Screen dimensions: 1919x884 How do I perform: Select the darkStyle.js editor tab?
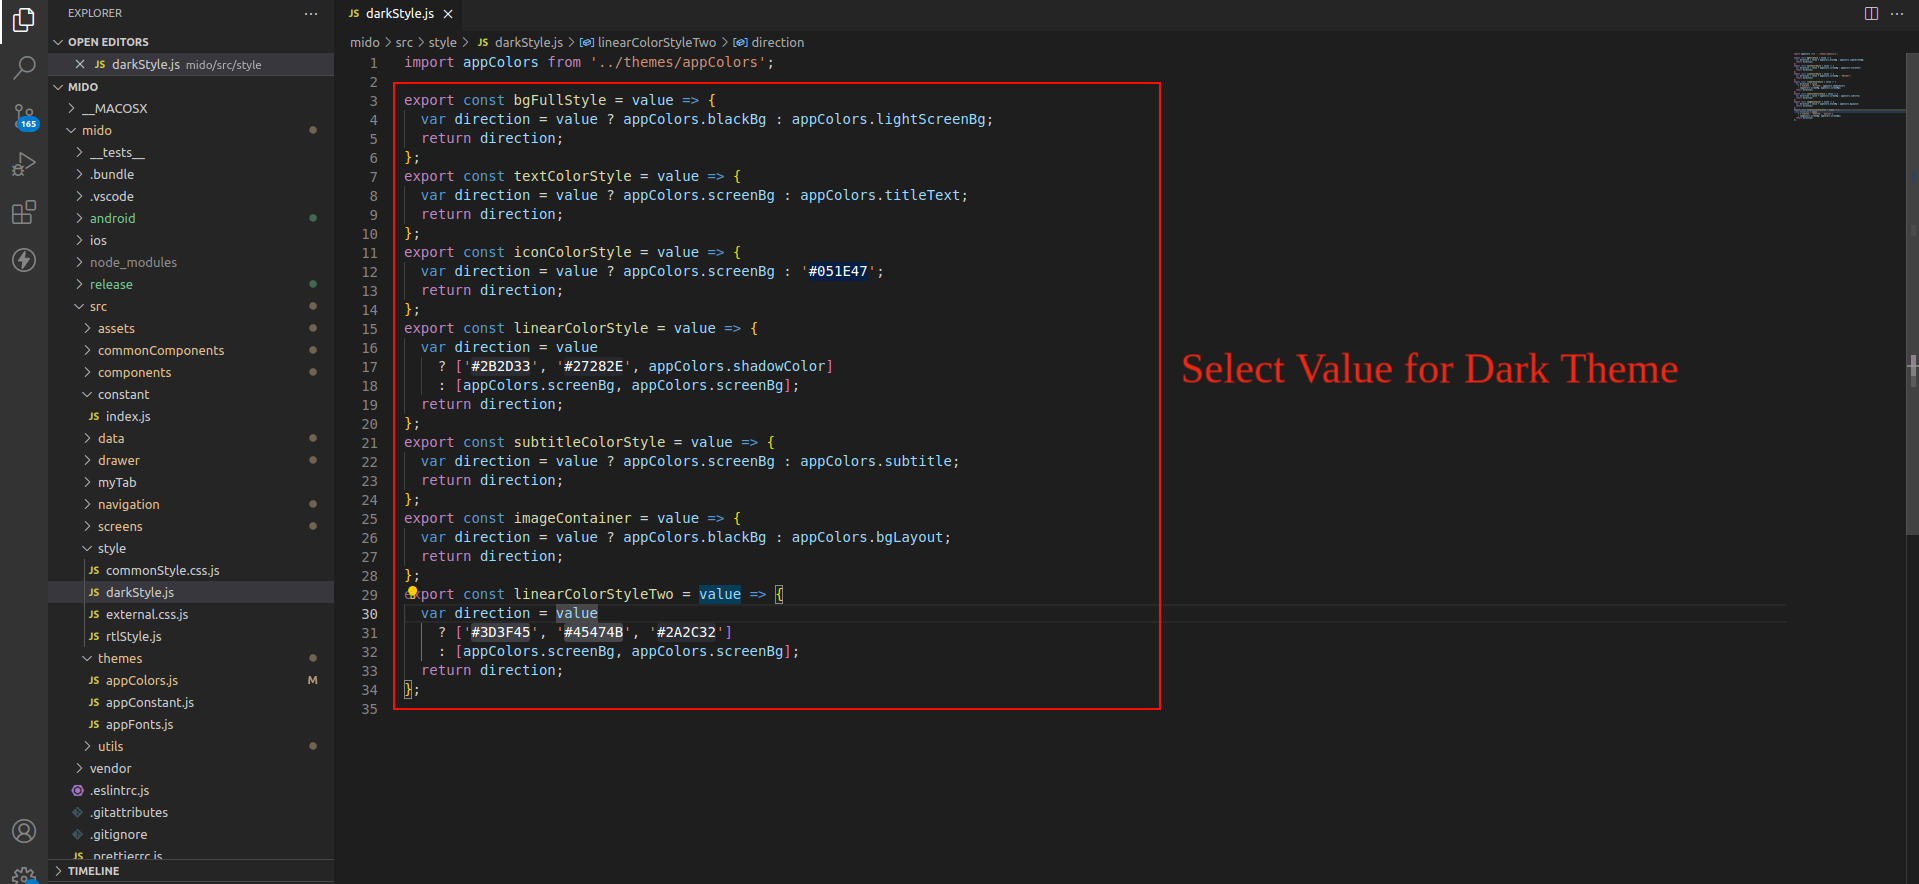(x=399, y=14)
